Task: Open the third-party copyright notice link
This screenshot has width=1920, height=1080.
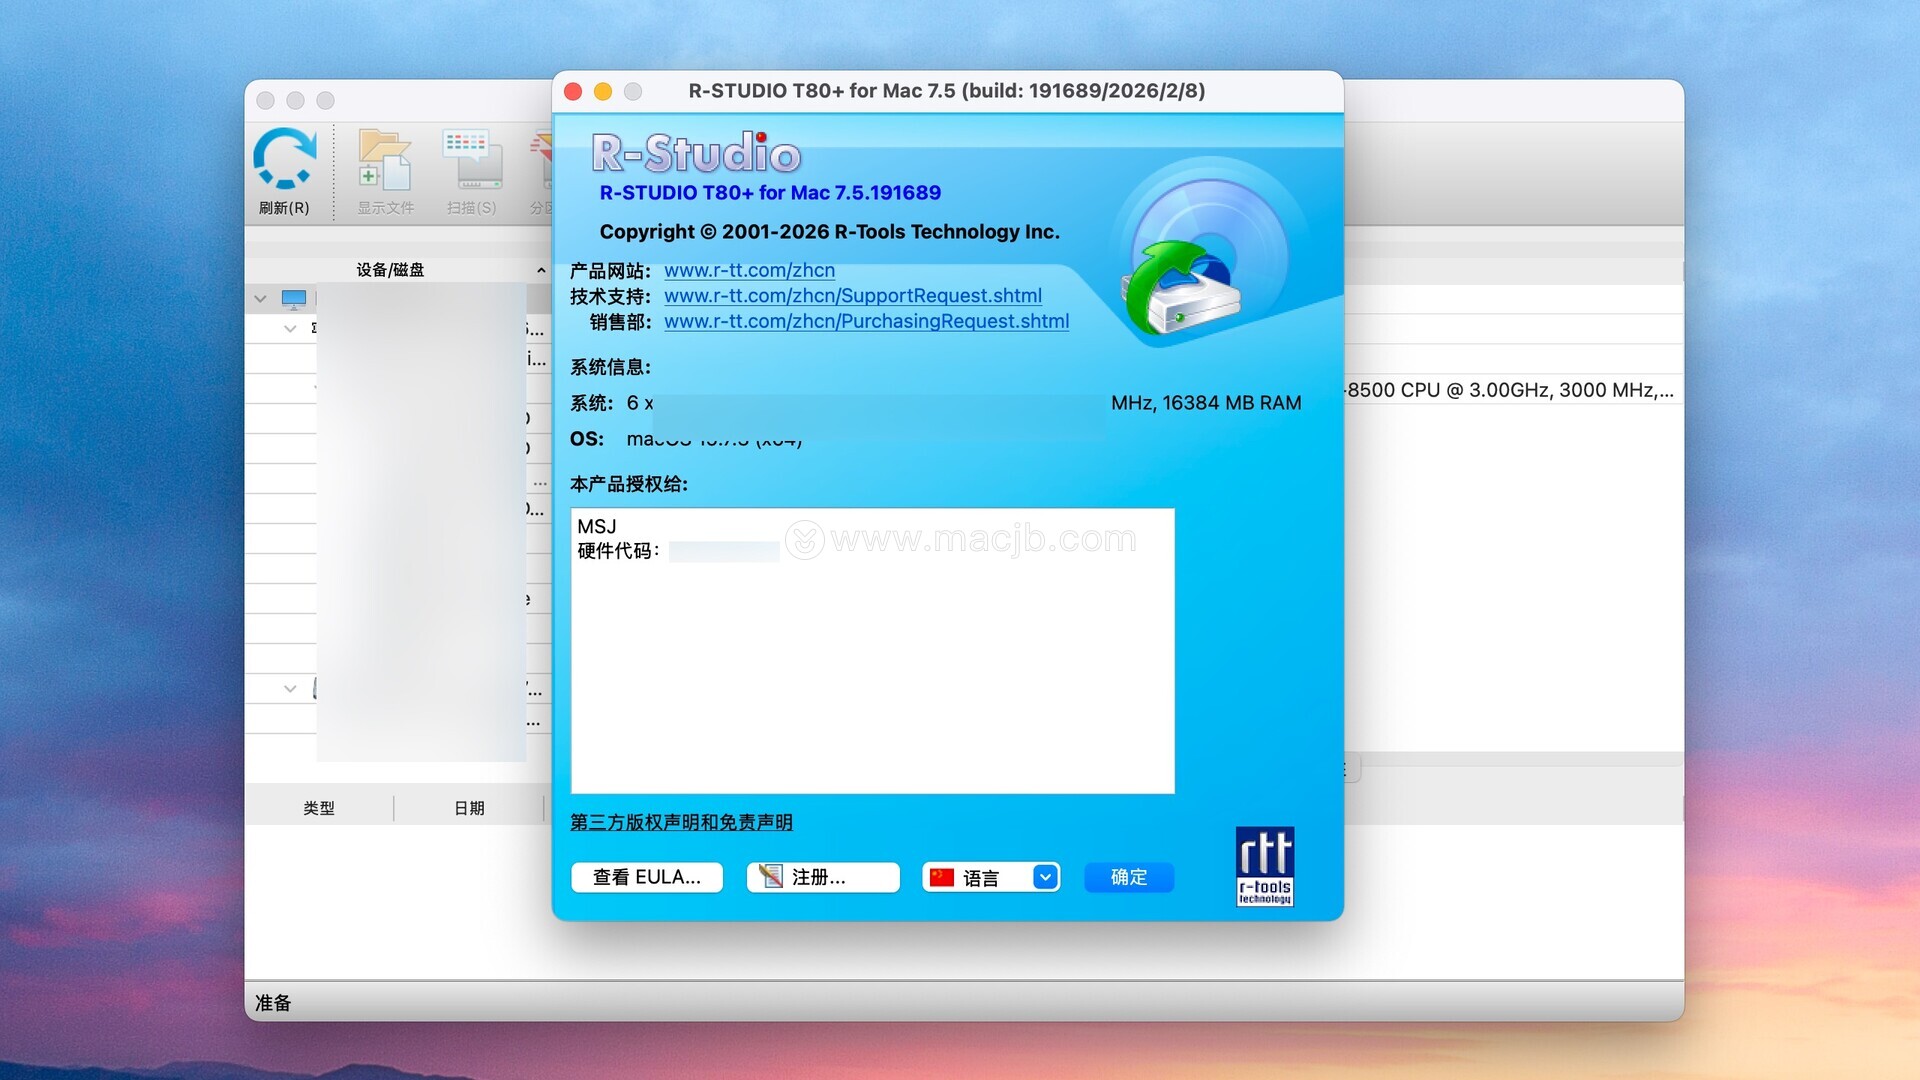Action: (681, 822)
